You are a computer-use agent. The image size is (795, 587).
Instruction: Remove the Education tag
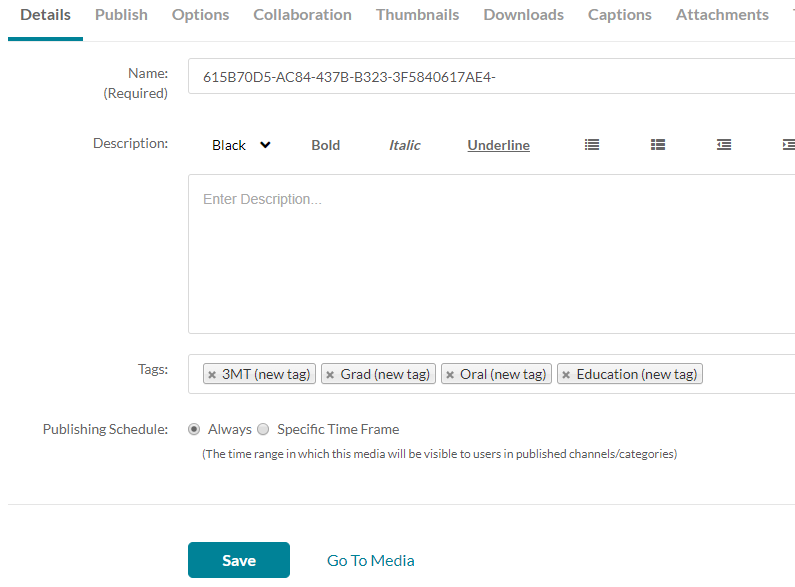click(x=566, y=375)
